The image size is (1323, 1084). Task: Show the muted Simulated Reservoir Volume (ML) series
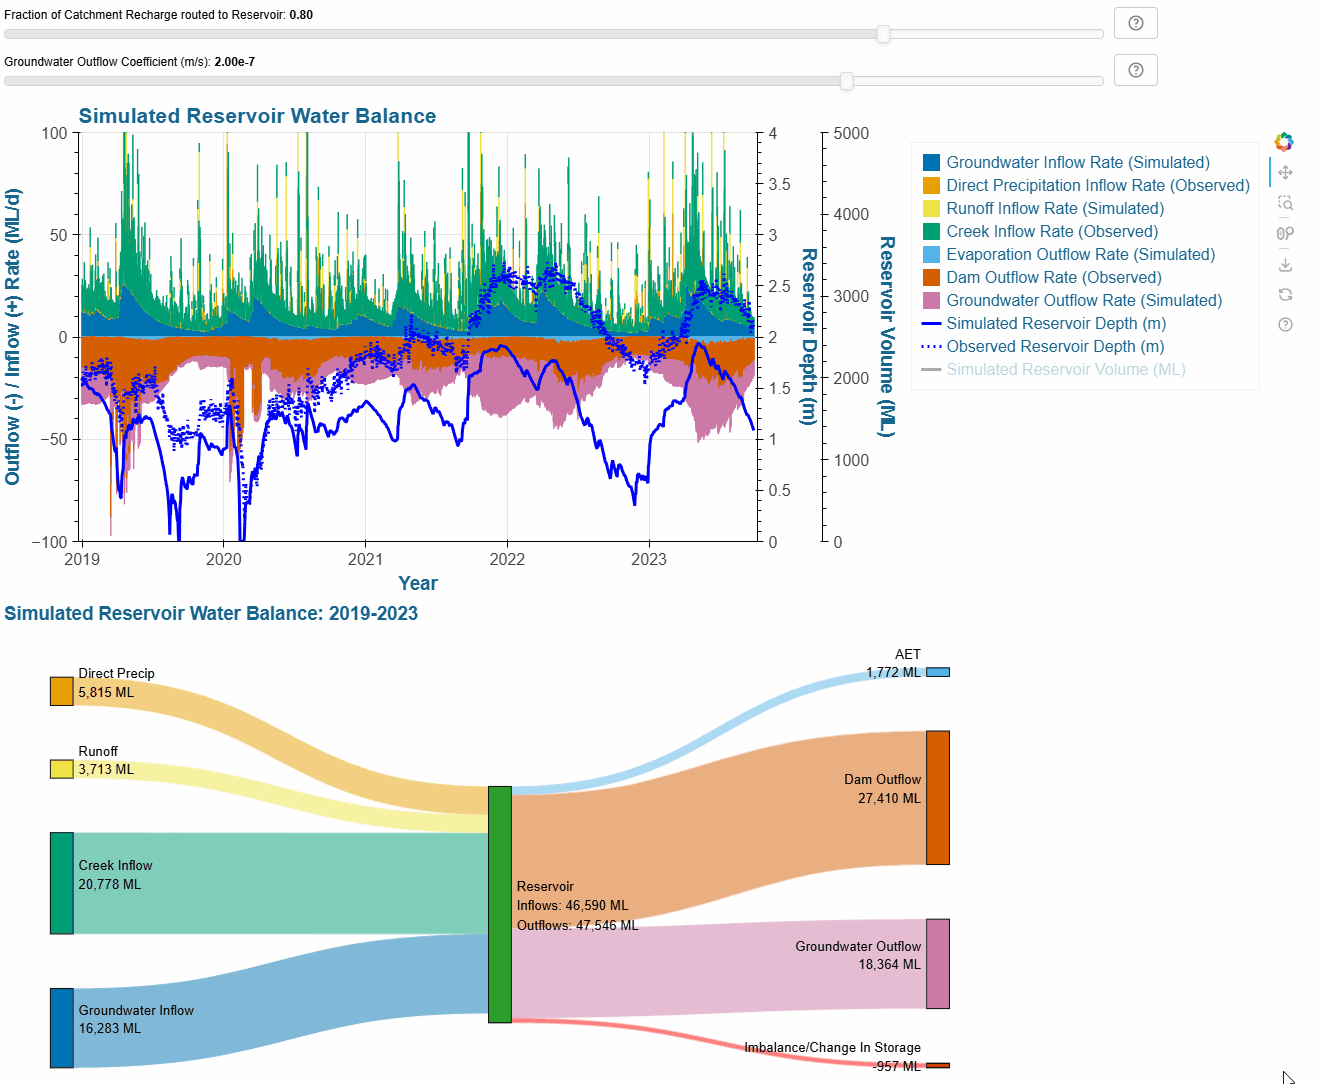(1065, 369)
